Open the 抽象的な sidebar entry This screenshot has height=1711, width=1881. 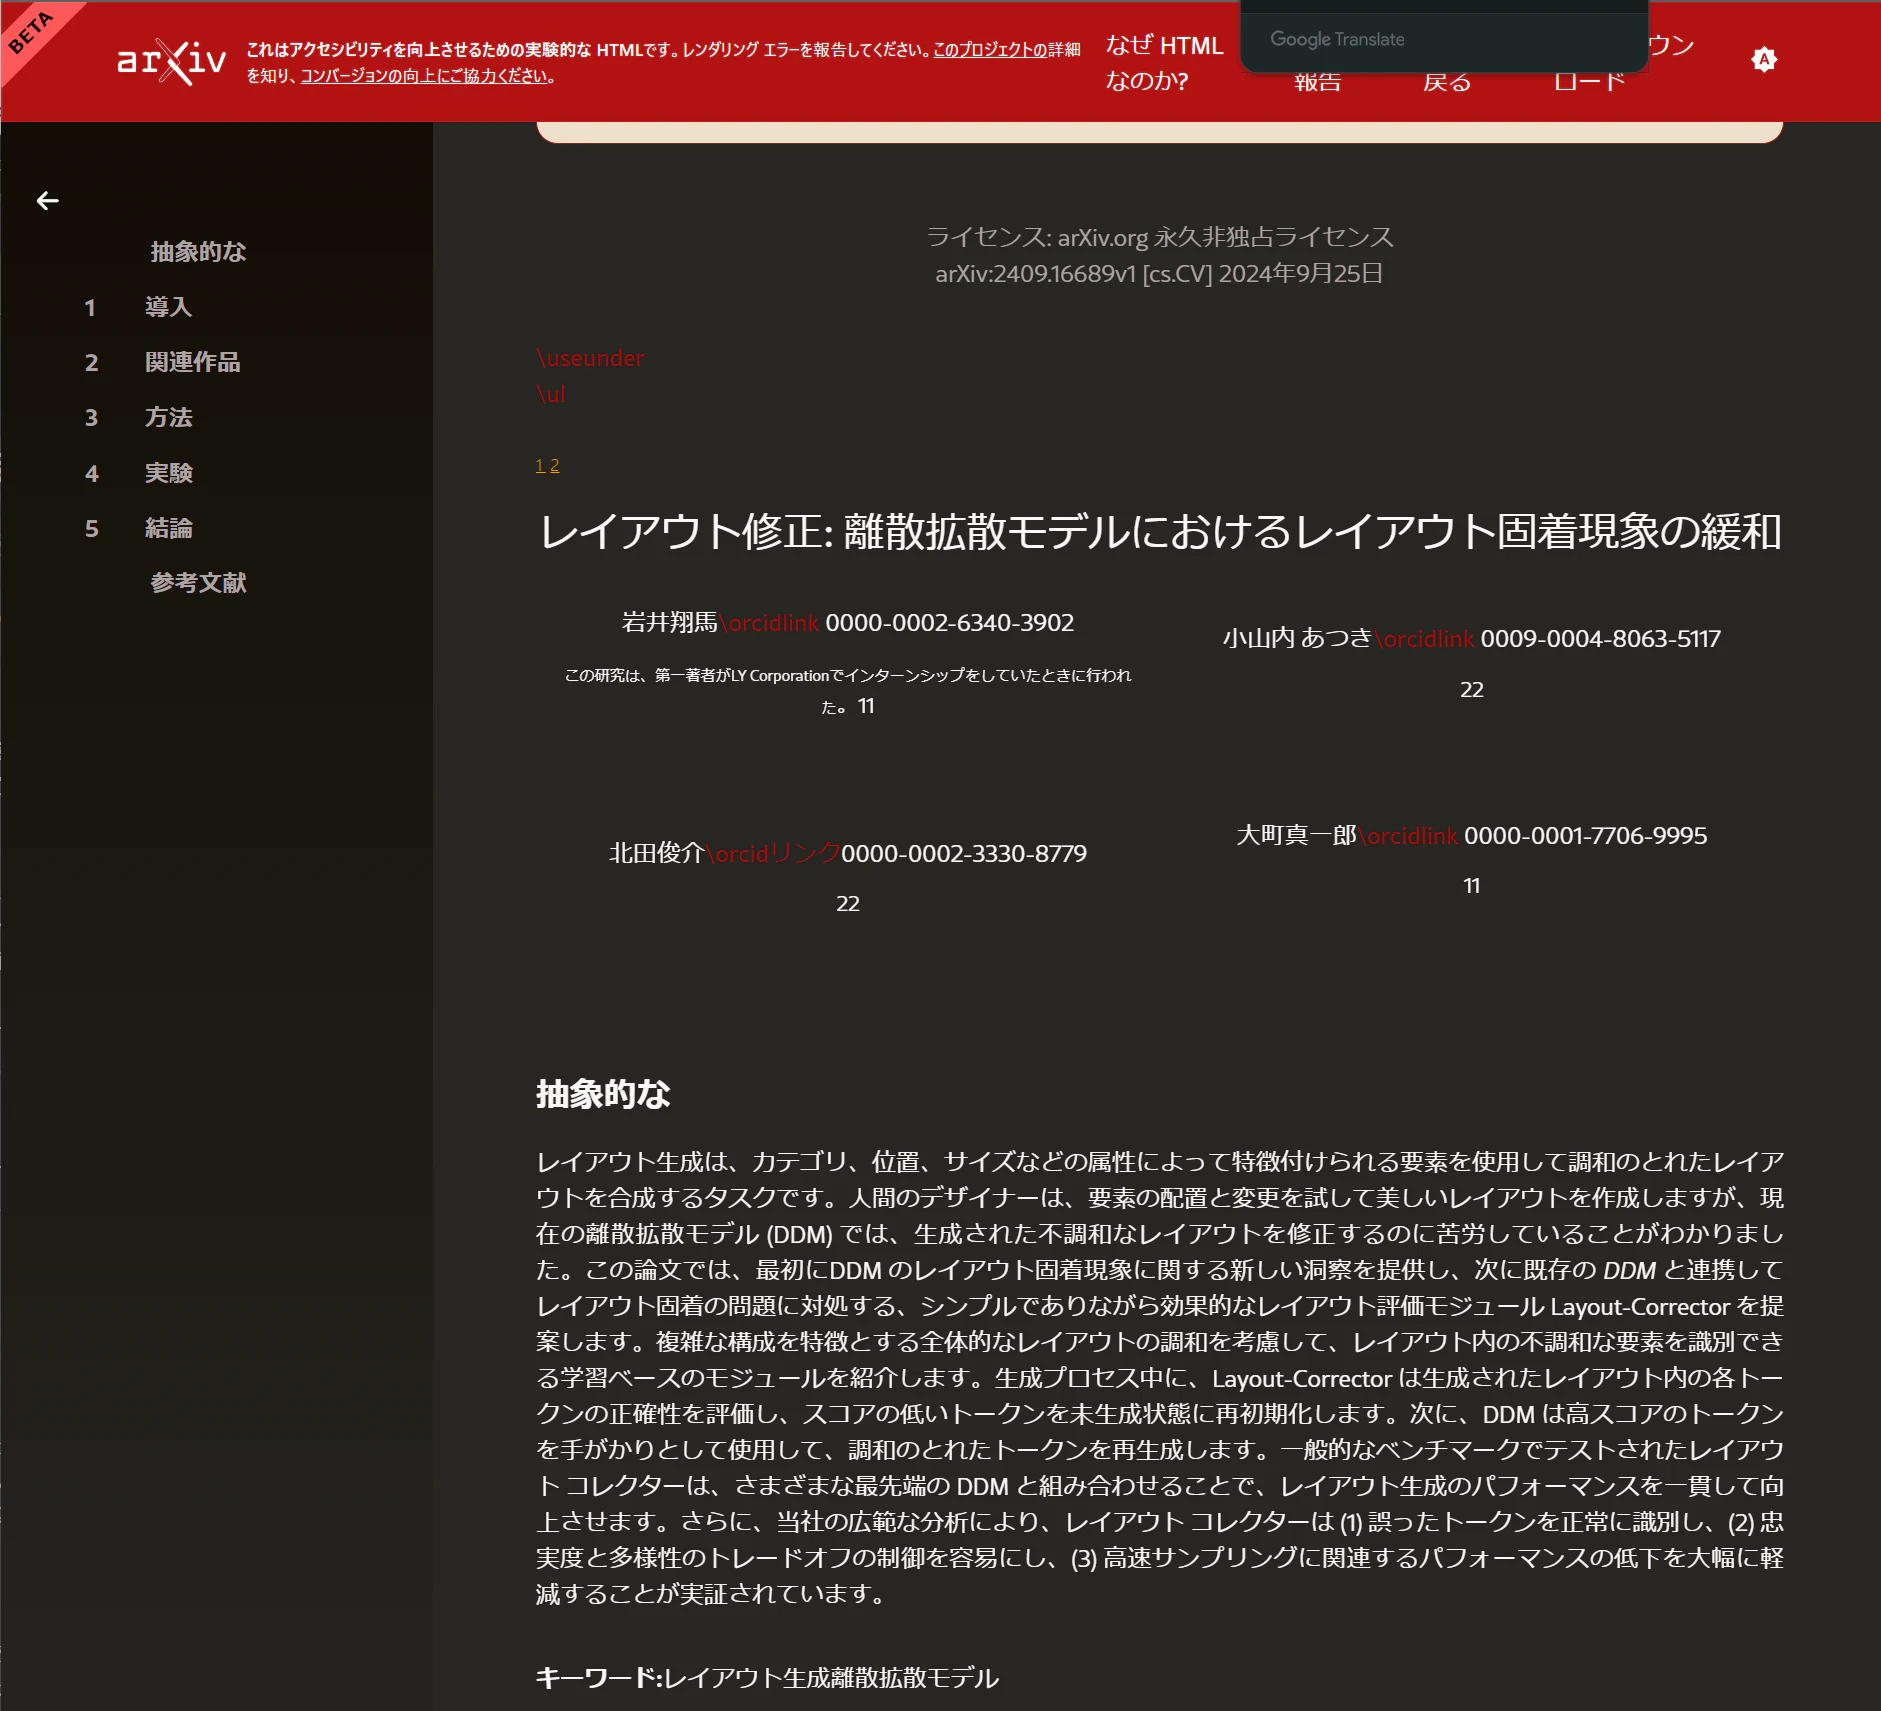coord(198,251)
